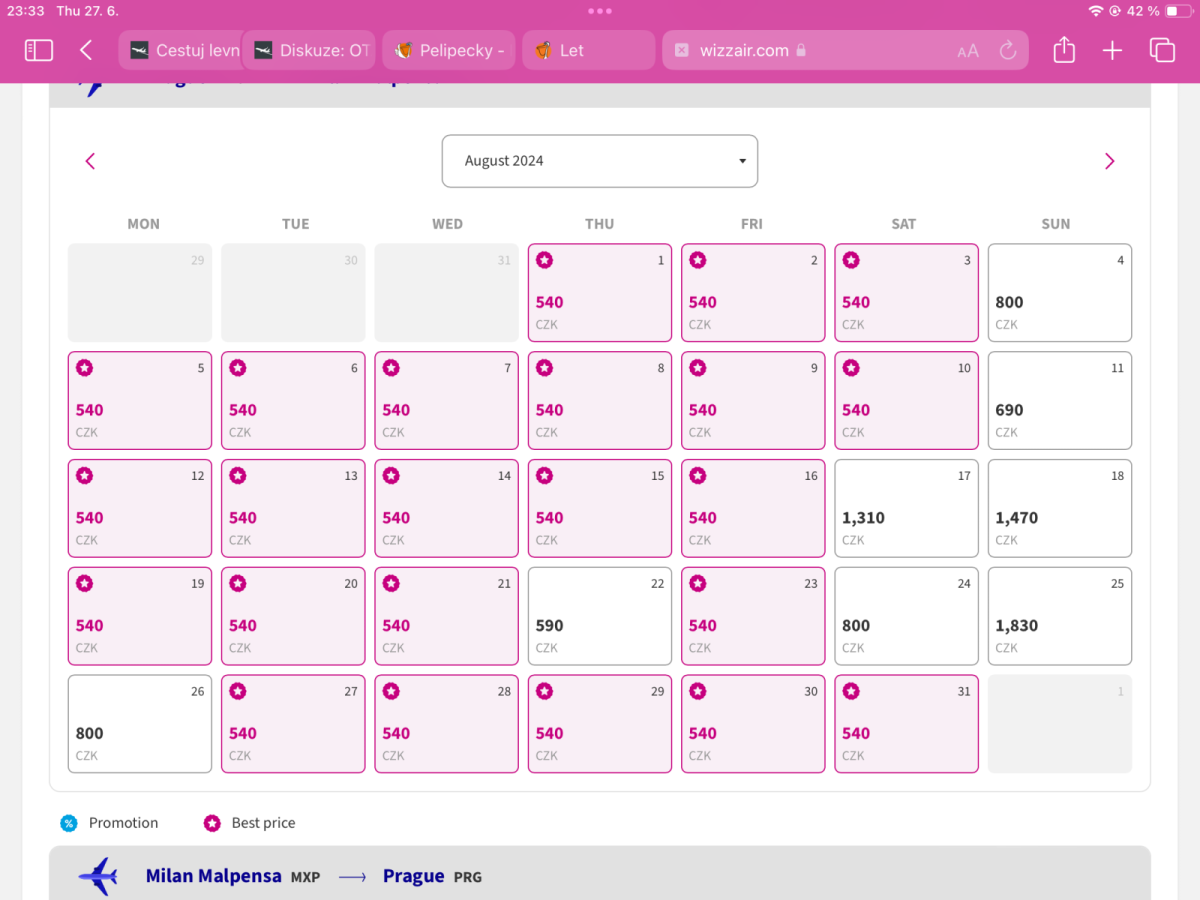
Task: Select August 1 flight for 540 CZK
Action: point(599,293)
